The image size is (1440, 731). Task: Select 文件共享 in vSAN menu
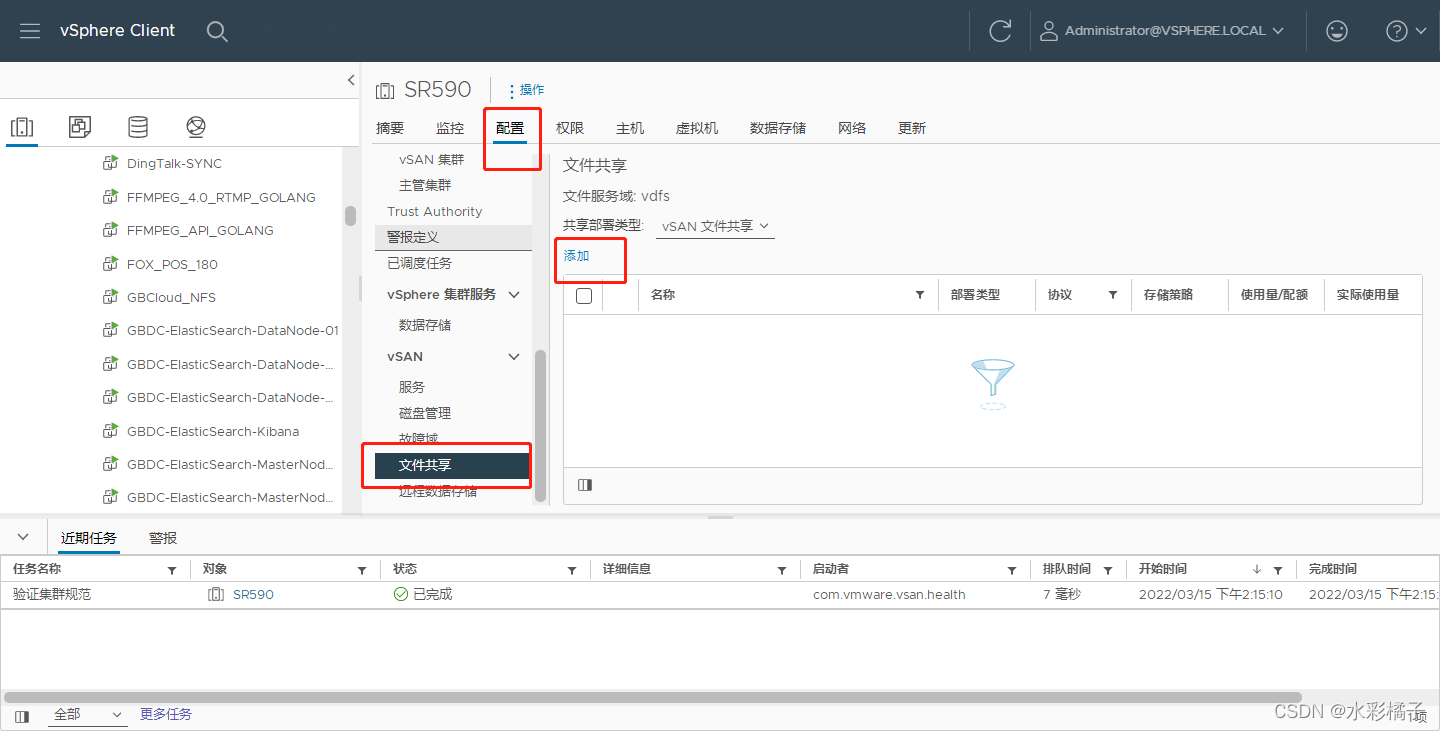(x=452, y=465)
